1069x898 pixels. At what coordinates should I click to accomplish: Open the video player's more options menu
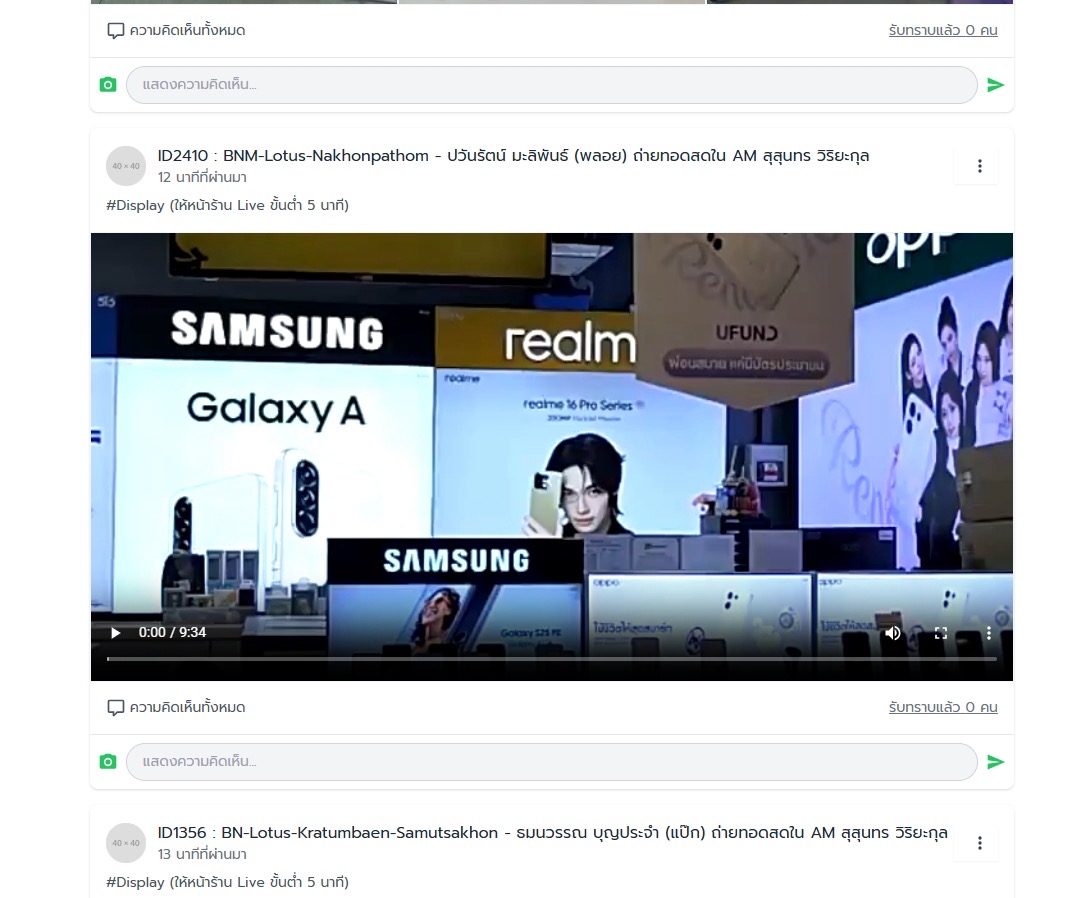point(989,633)
